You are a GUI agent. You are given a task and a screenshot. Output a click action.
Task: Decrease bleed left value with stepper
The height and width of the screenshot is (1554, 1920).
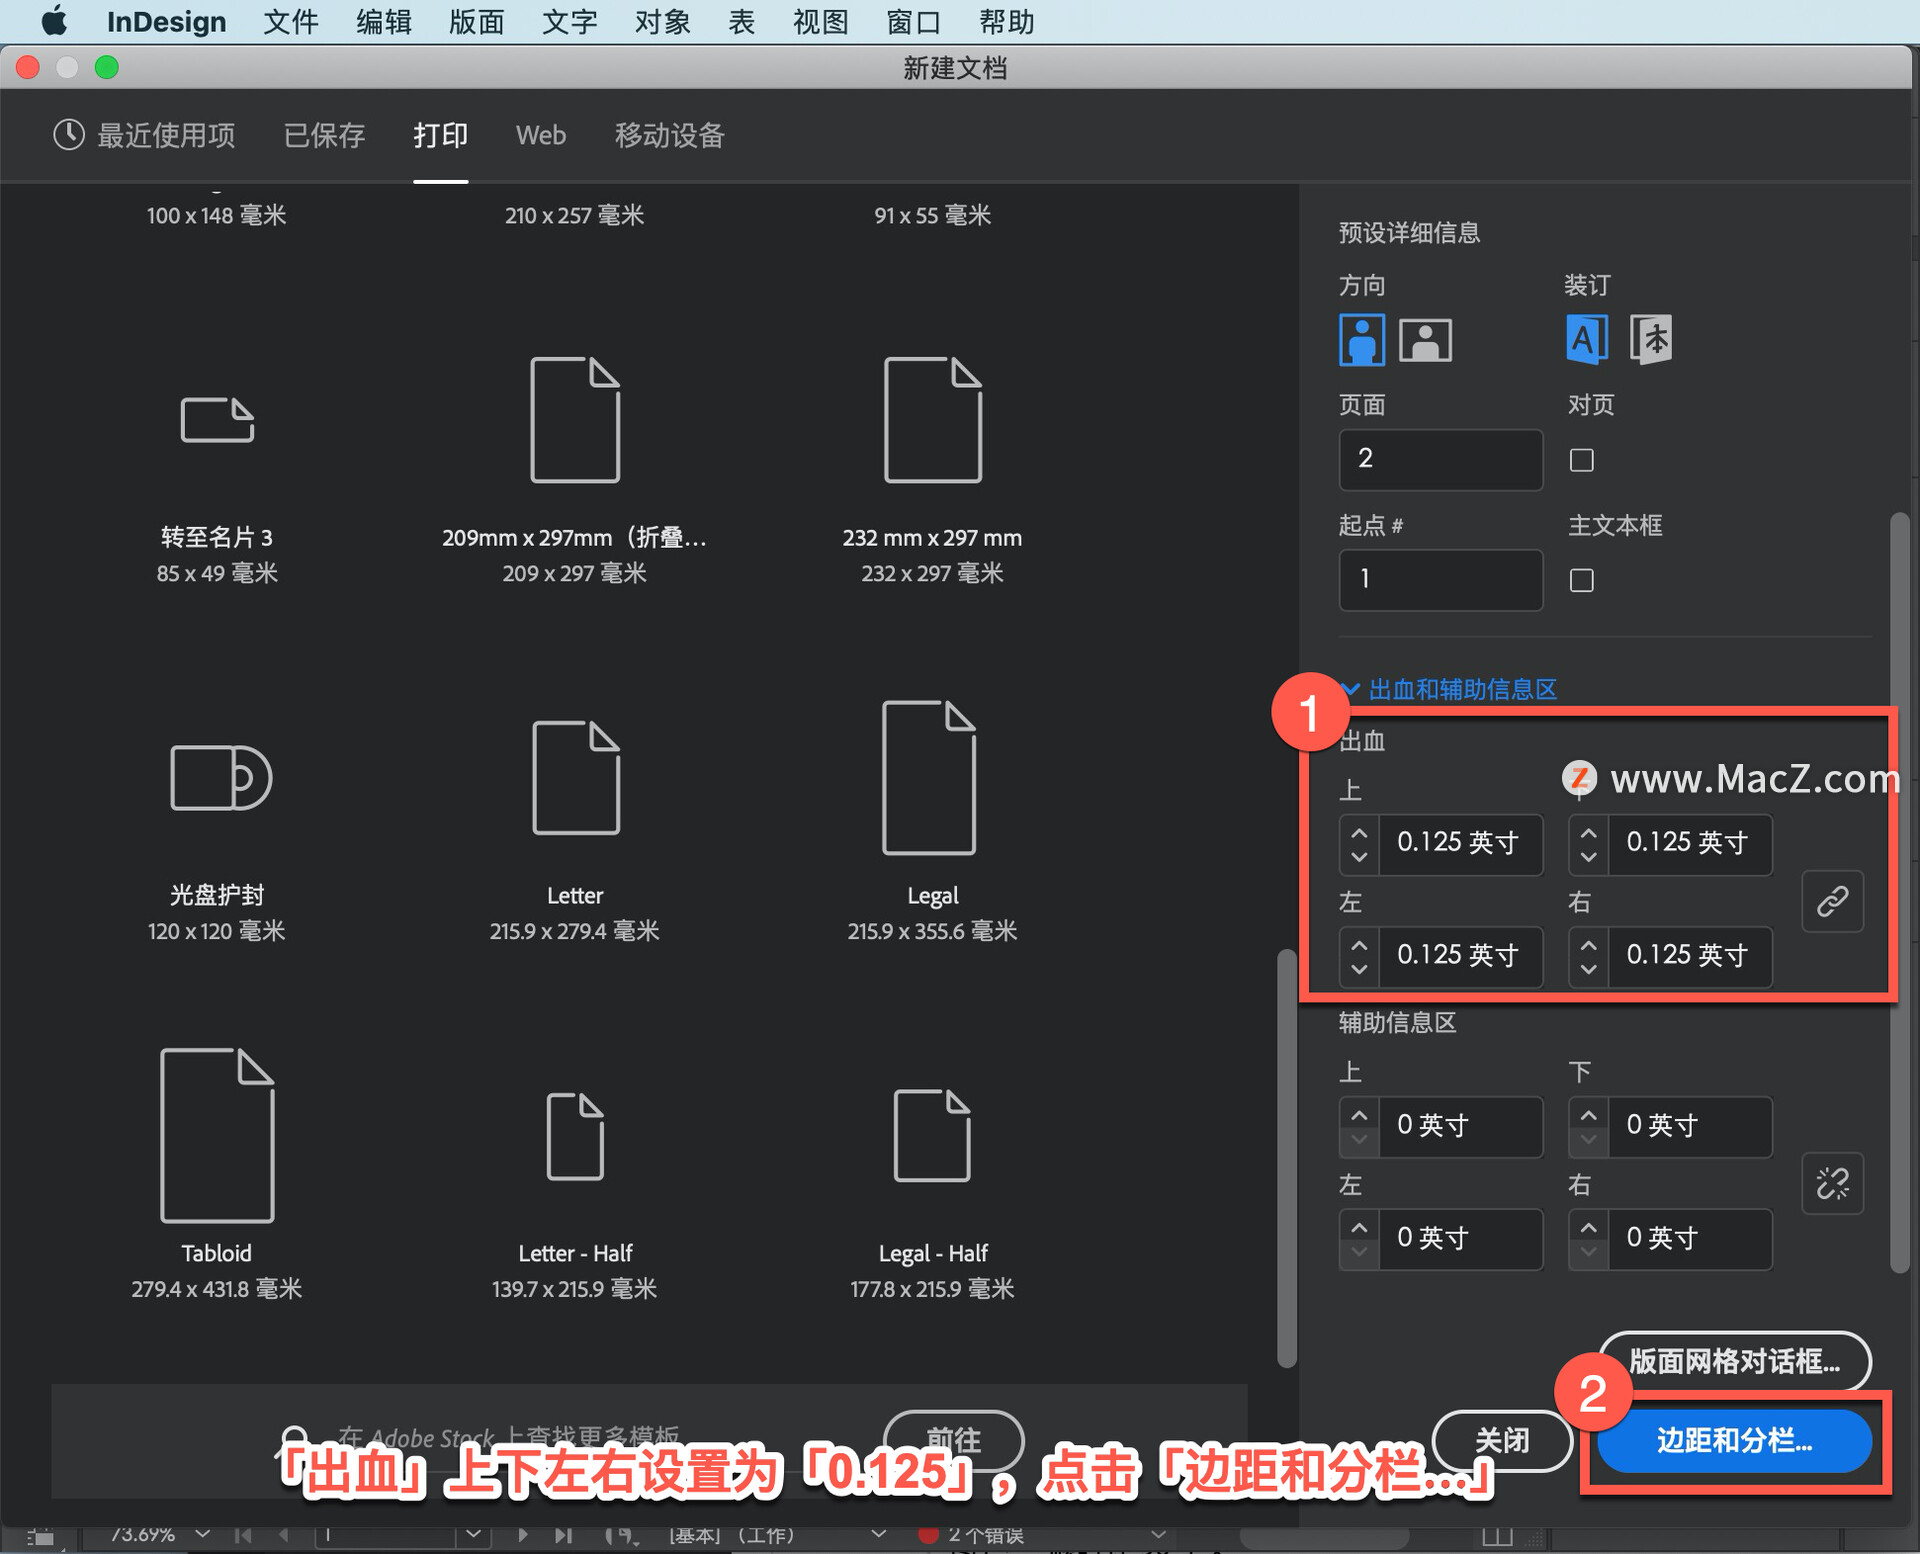1358,968
